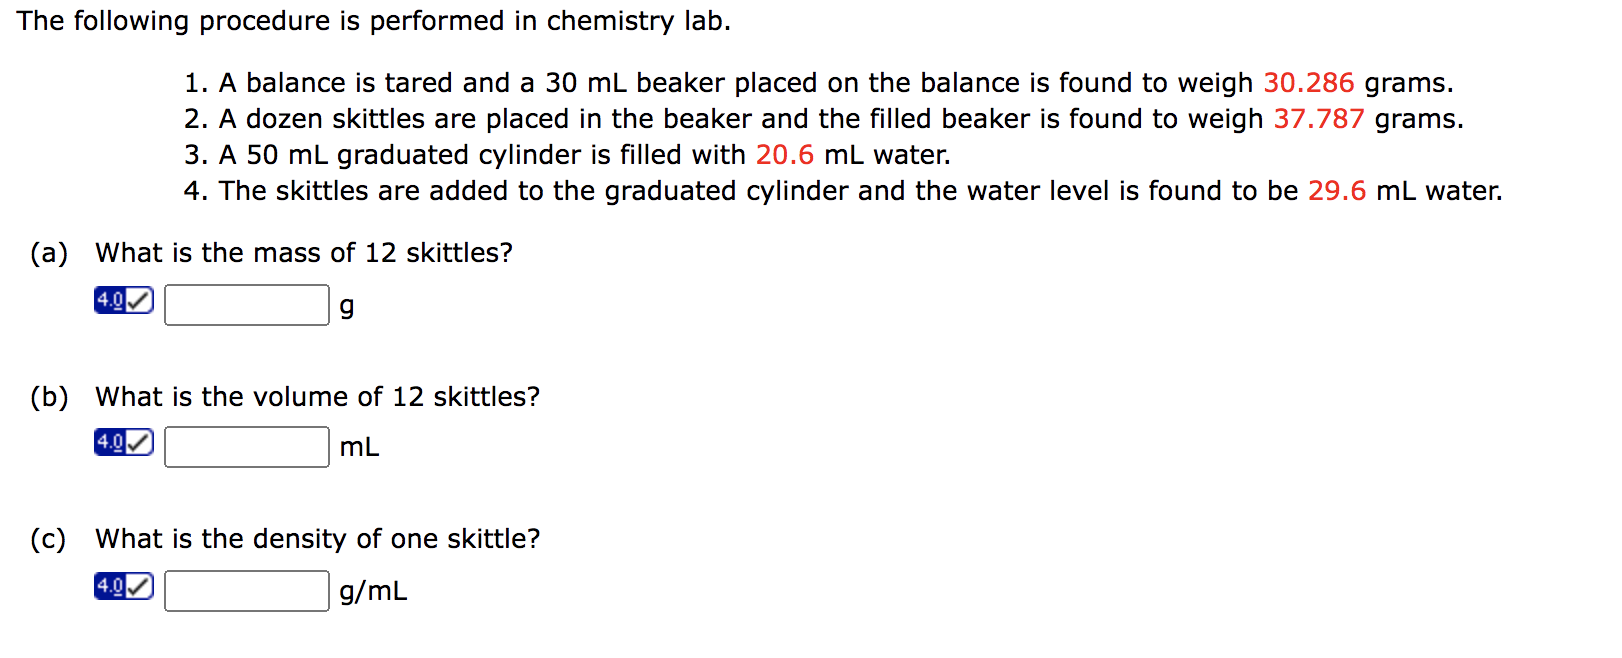Click the red value 29.6 in step 4
The height and width of the screenshot is (658, 1622).
[x=1337, y=191]
